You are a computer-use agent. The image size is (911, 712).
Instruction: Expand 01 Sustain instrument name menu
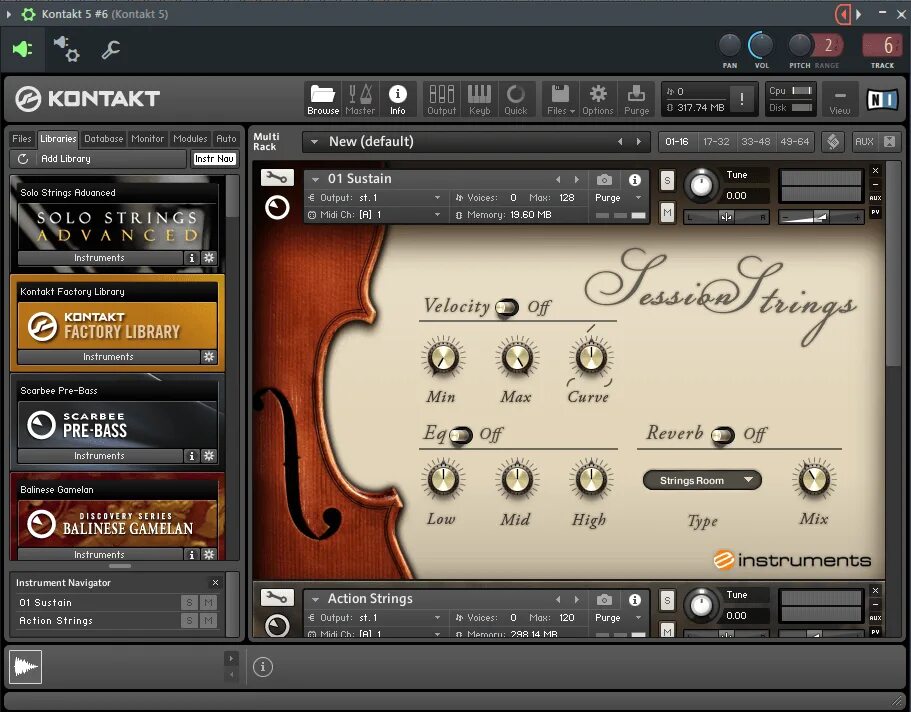tap(315, 179)
